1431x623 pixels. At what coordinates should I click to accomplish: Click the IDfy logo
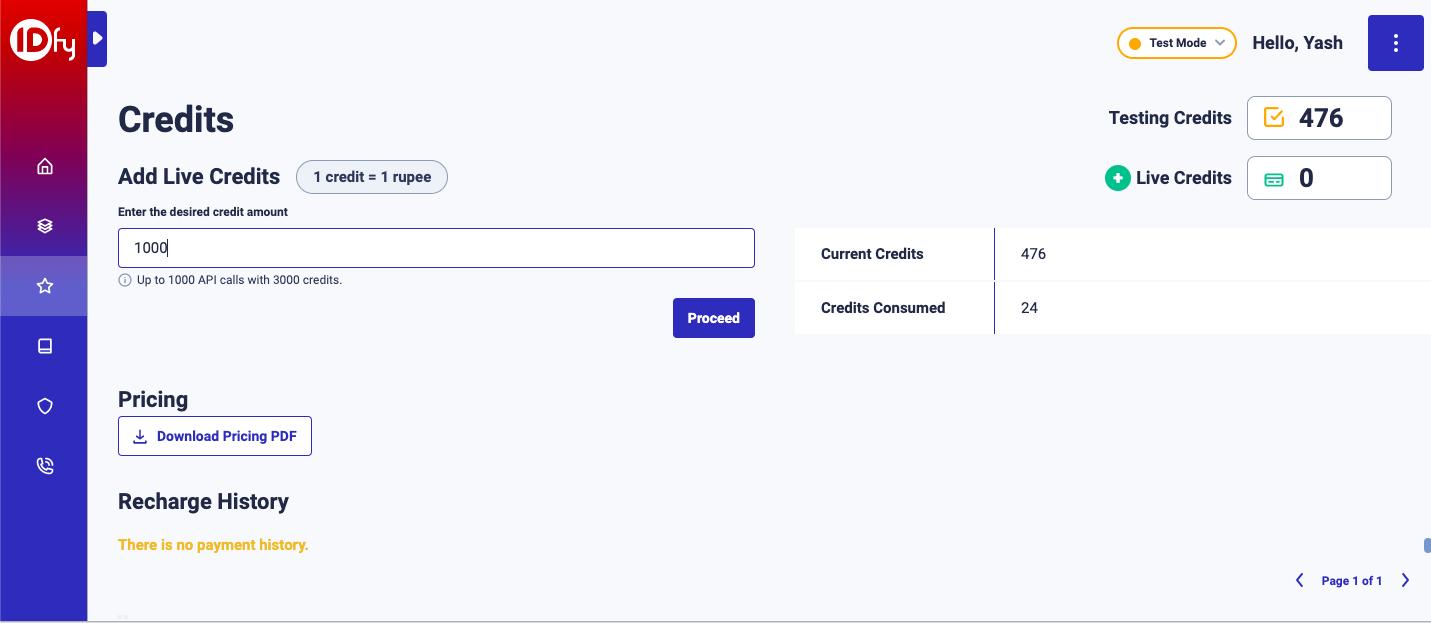43,41
